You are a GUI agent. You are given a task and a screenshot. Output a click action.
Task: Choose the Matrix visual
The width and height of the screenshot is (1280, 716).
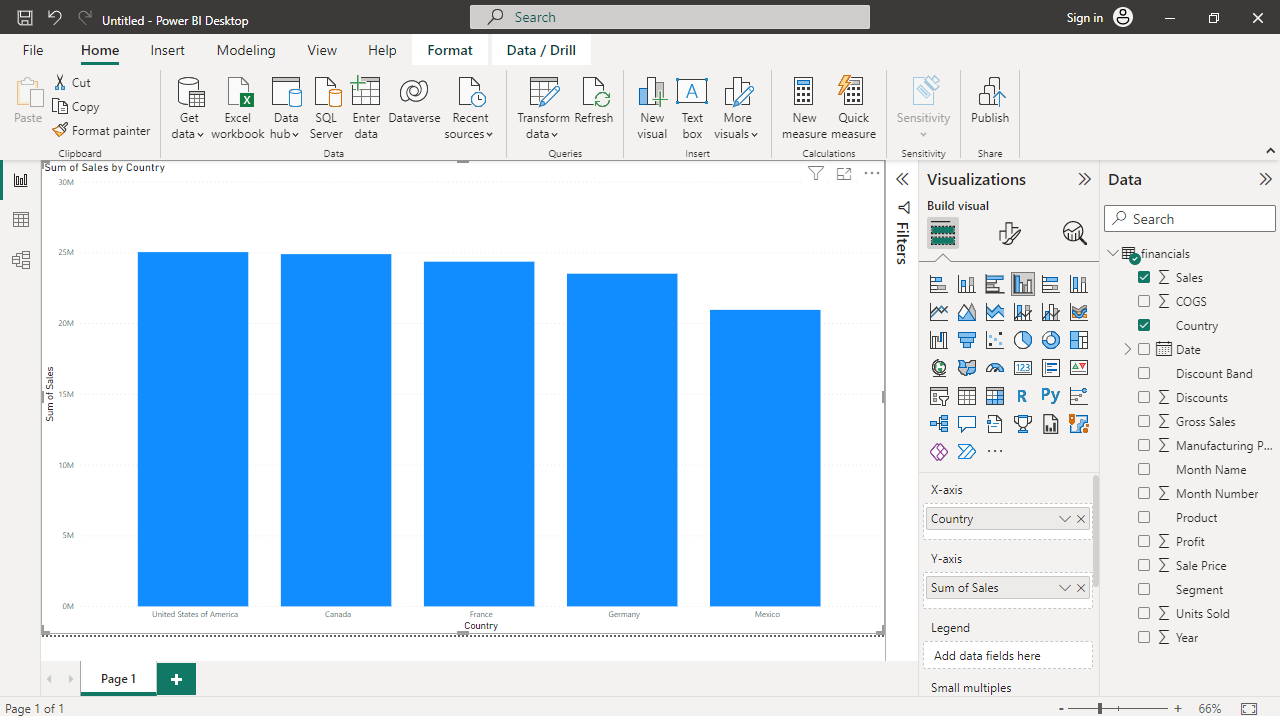click(x=994, y=396)
